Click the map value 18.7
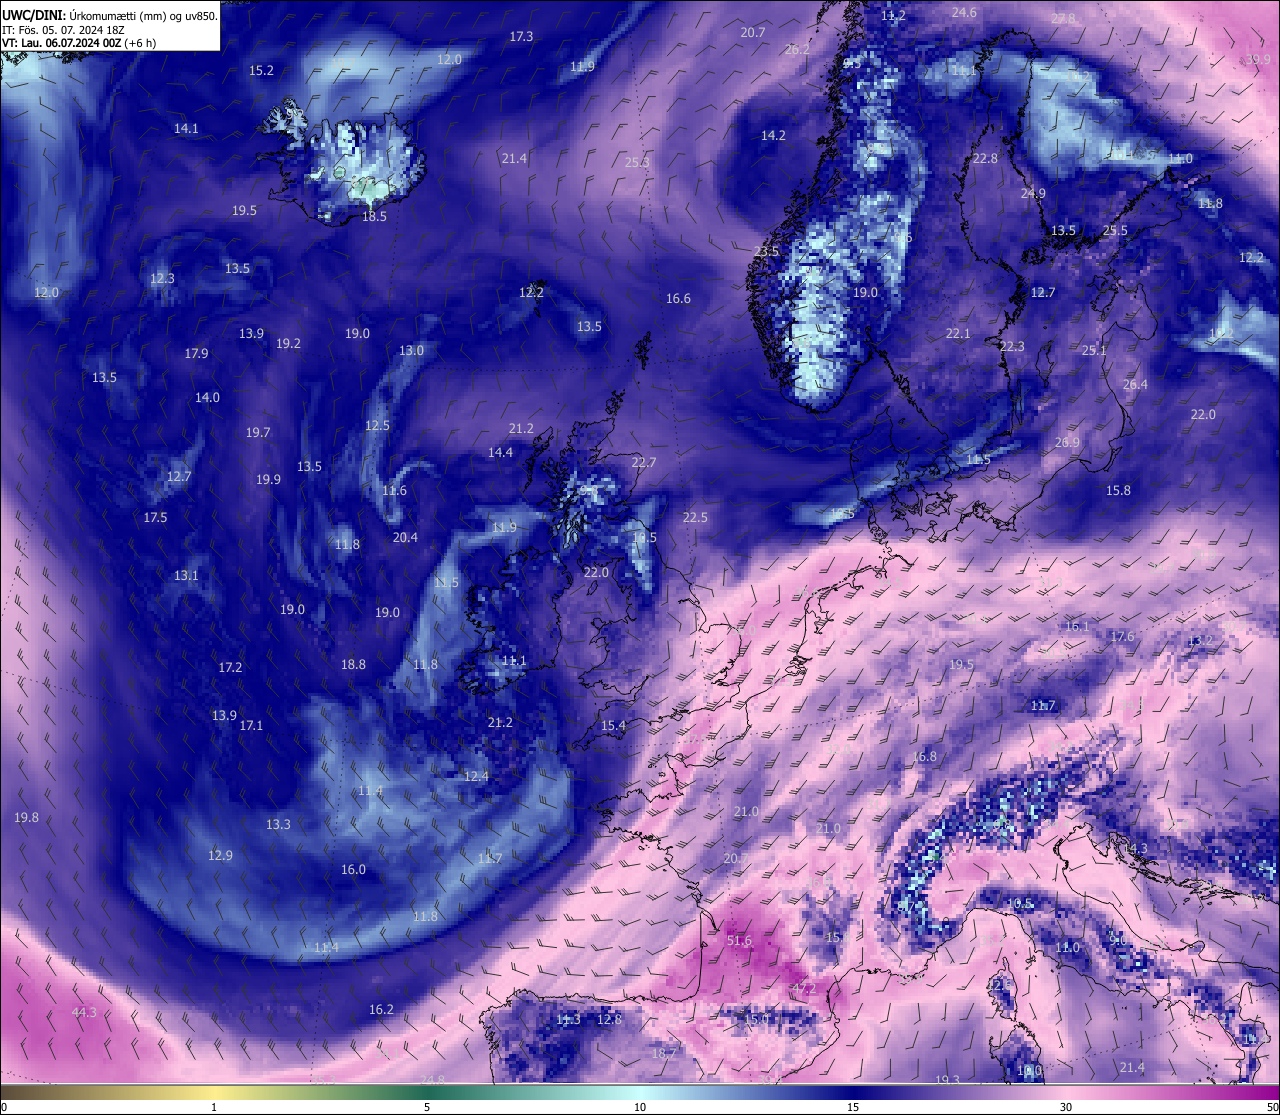 pyautogui.click(x=664, y=1054)
